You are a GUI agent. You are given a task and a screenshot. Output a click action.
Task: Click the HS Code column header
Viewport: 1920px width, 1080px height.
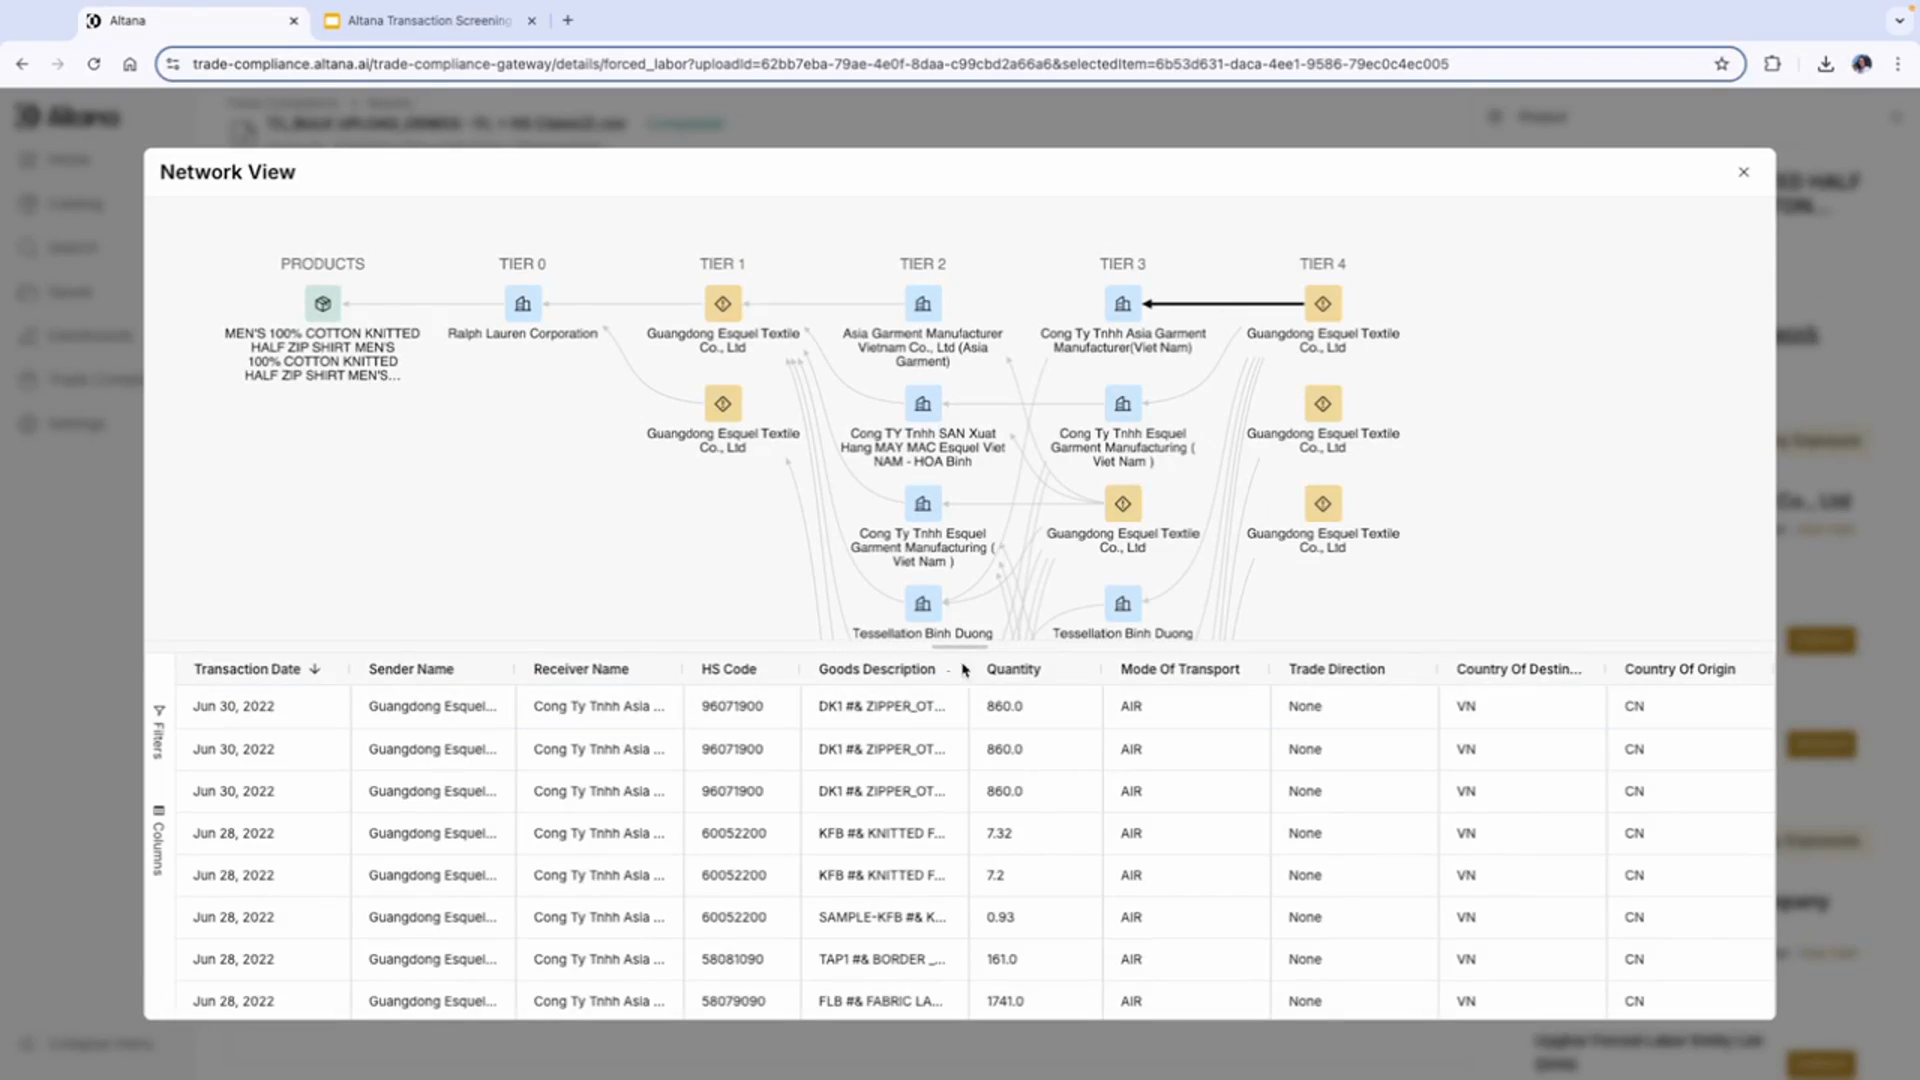[728, 669]
